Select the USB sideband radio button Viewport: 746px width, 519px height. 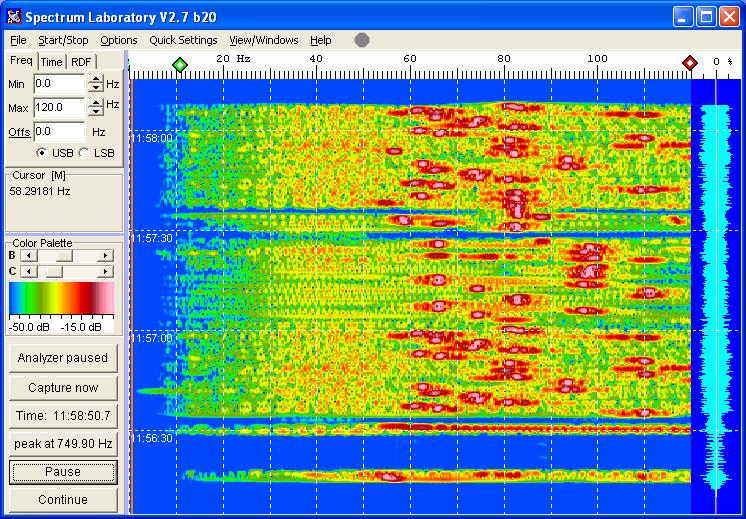(42, 153)
